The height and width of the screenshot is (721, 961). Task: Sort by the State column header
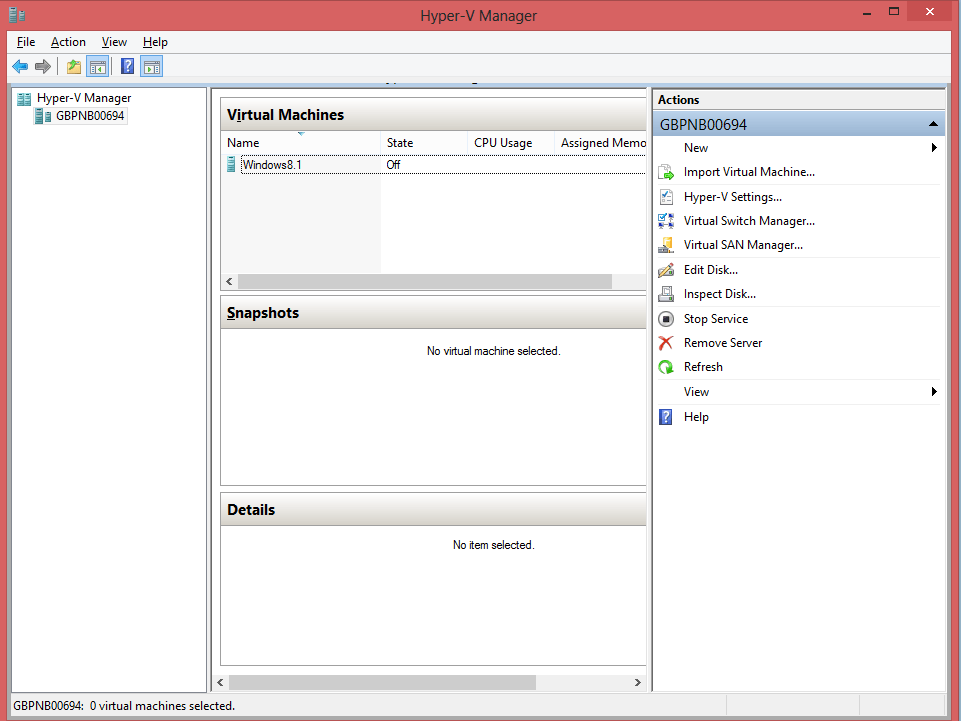pyautogui.click(x=424, y=143)
